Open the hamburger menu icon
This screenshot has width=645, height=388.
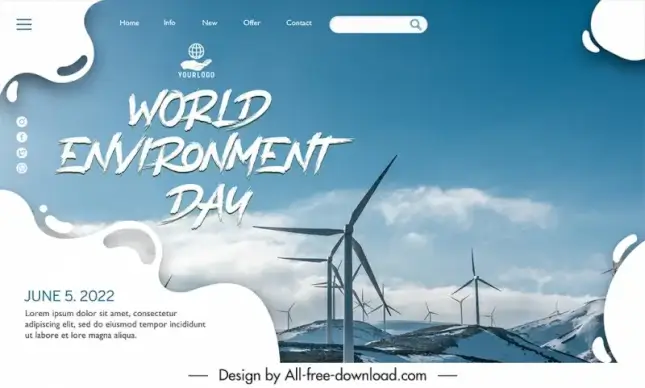pos(24,24)
